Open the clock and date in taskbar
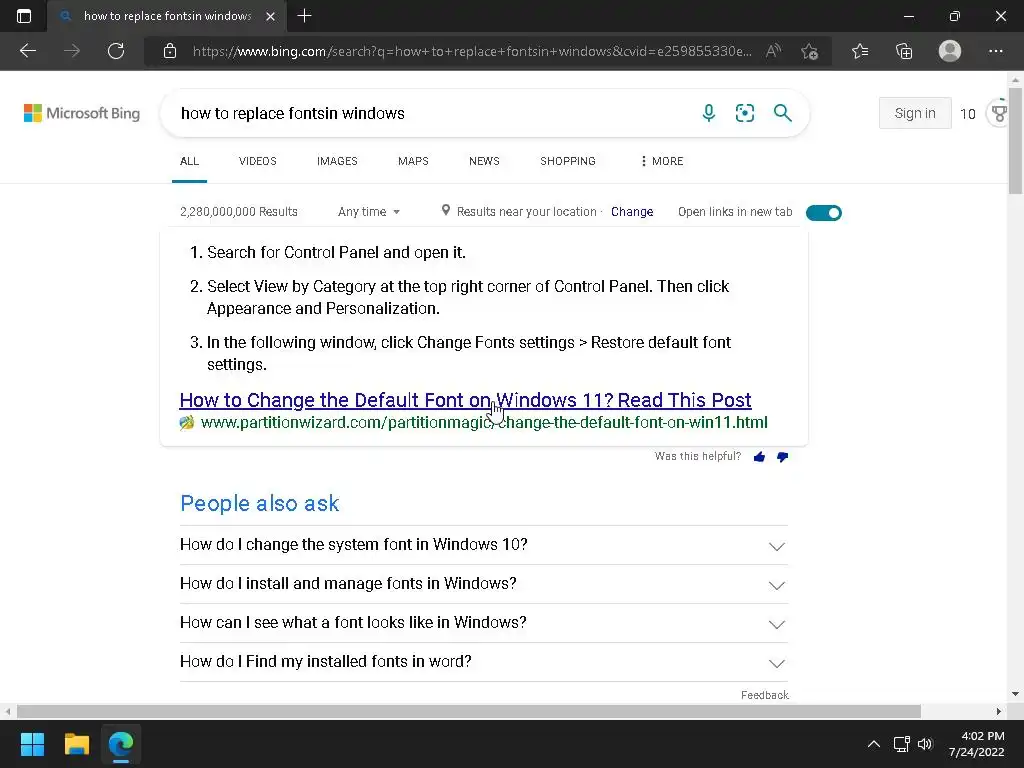1024x768 pixels. (x=976, y=744)
